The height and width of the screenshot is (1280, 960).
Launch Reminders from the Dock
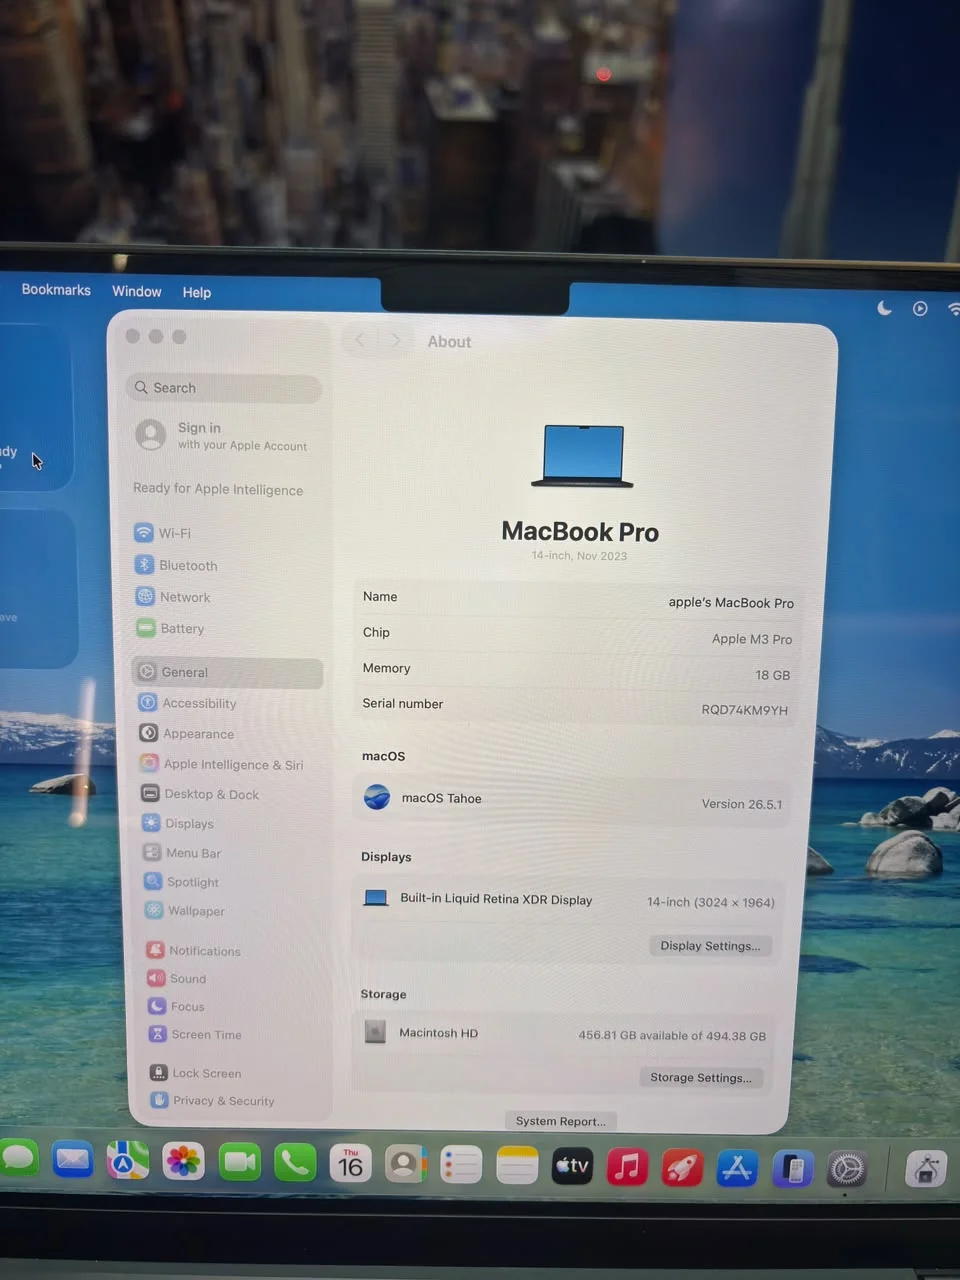pos(461,1165)
